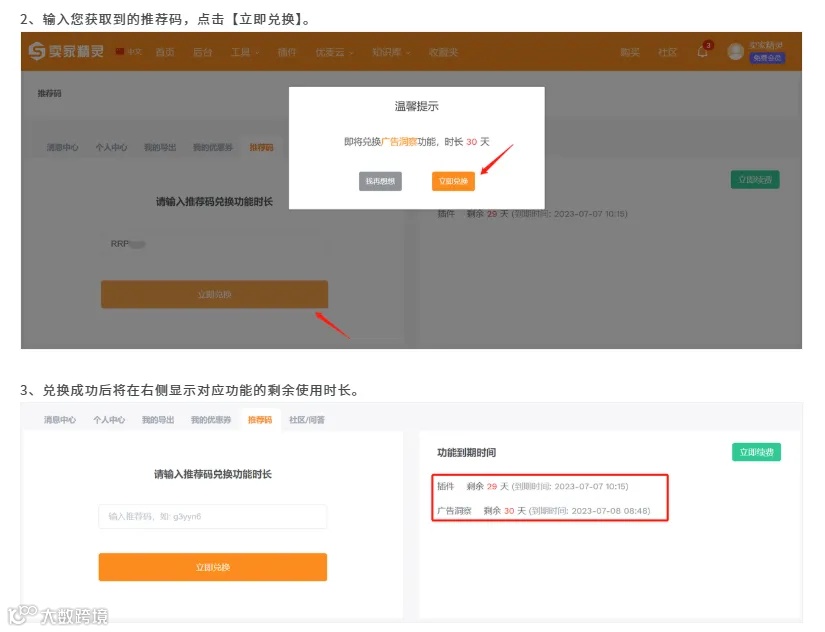Click the 免费会员 membership badge
825x632 pixels.
766,60
